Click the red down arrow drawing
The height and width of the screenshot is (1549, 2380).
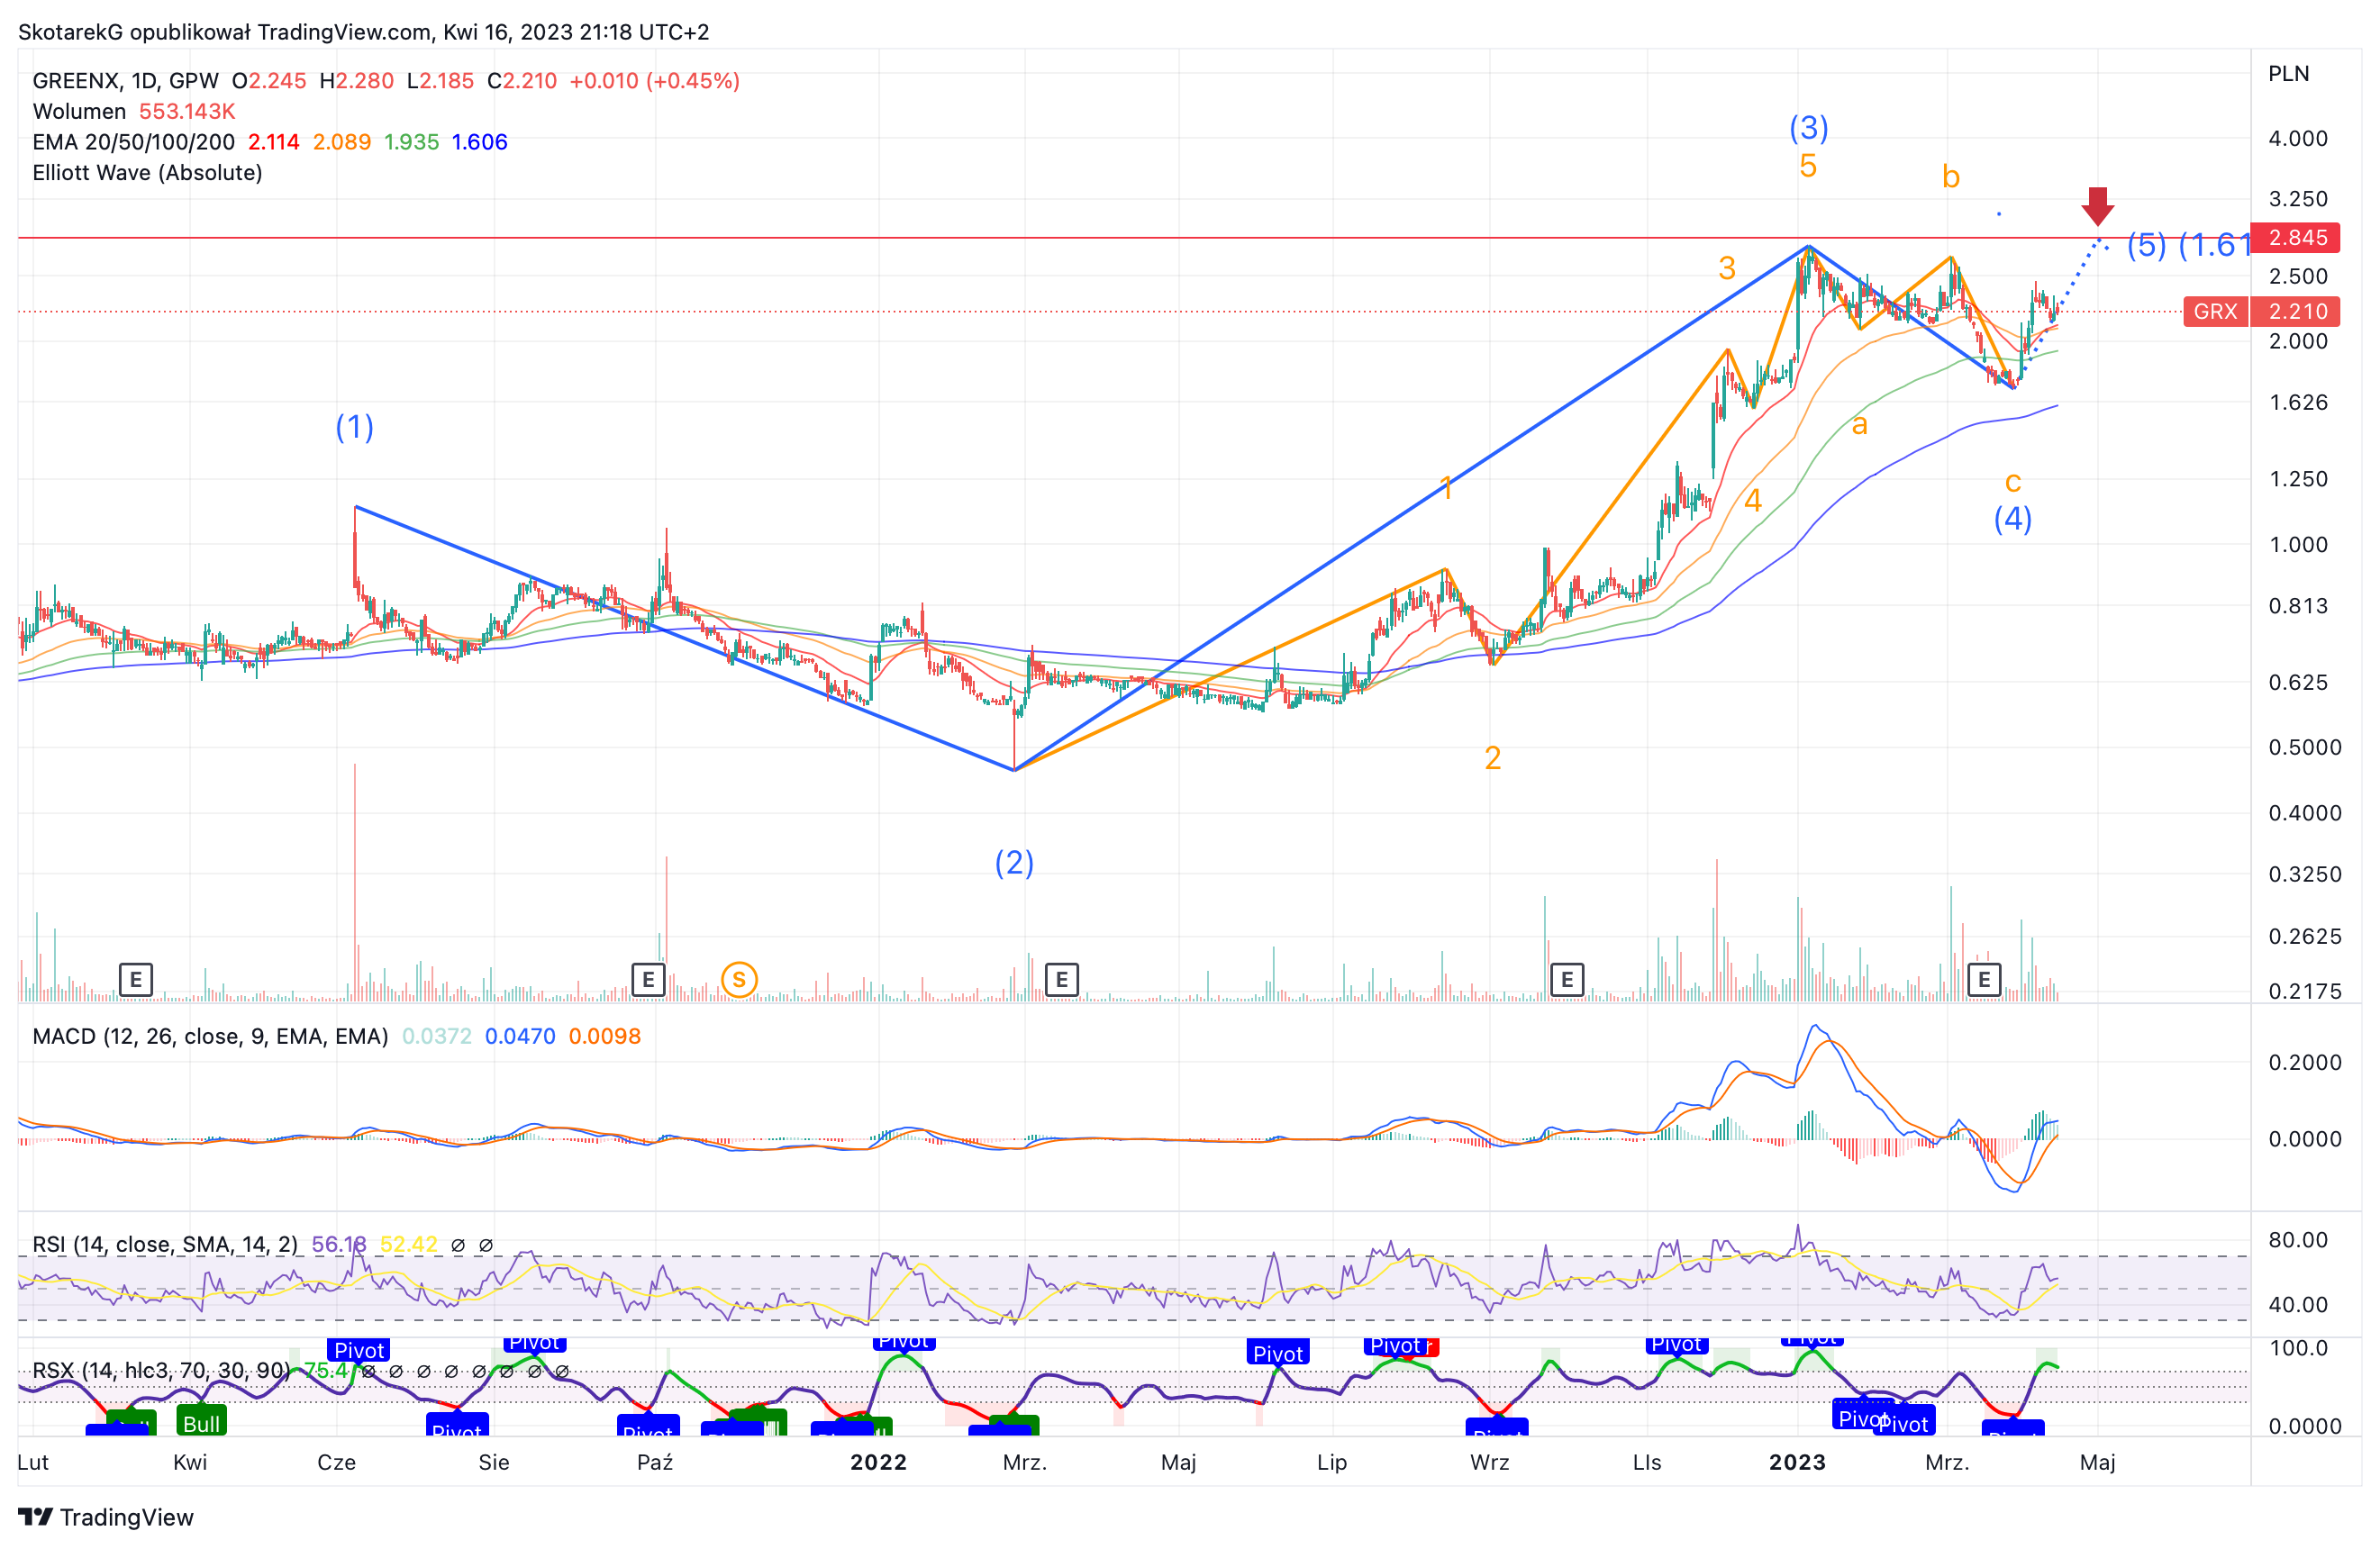(x=2097, y=206)
